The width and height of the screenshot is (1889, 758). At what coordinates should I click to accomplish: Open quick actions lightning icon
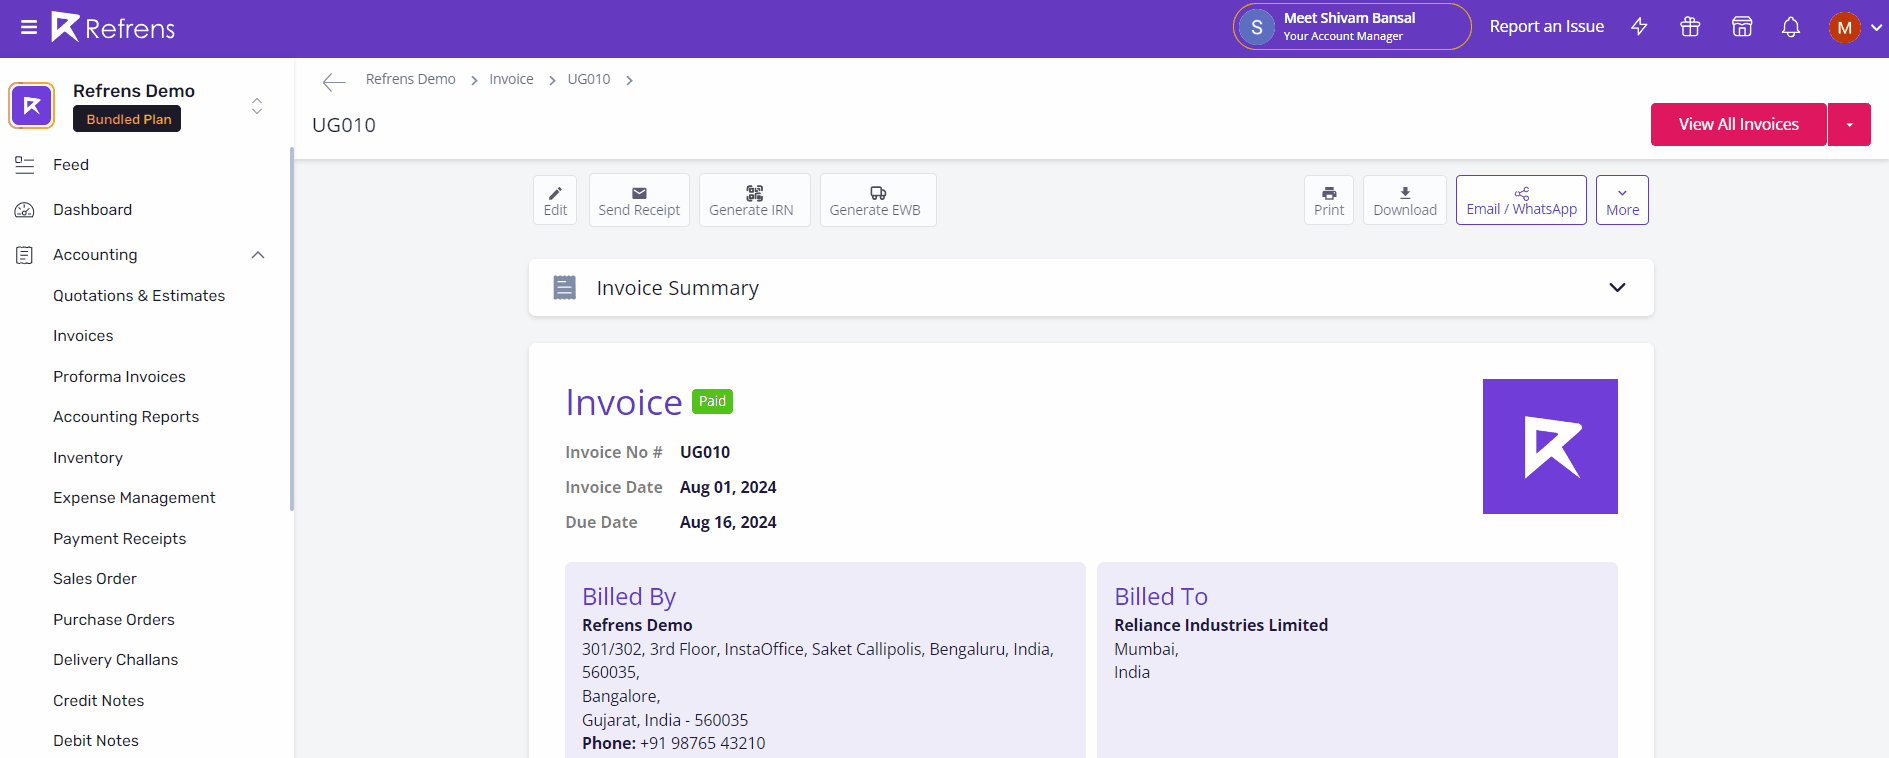pos(1639,27)
